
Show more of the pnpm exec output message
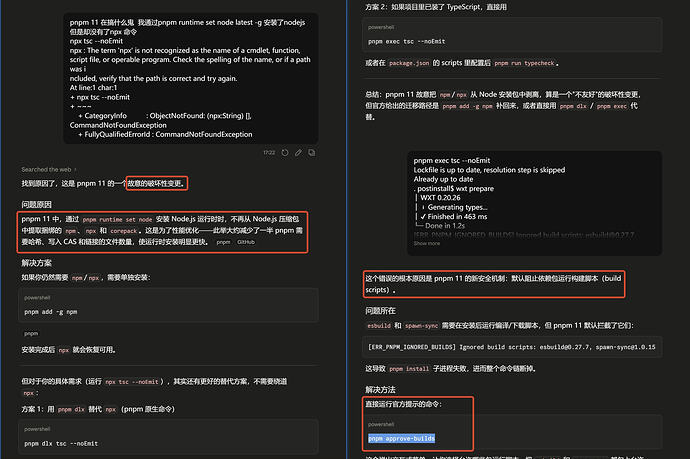coord(426,243)
